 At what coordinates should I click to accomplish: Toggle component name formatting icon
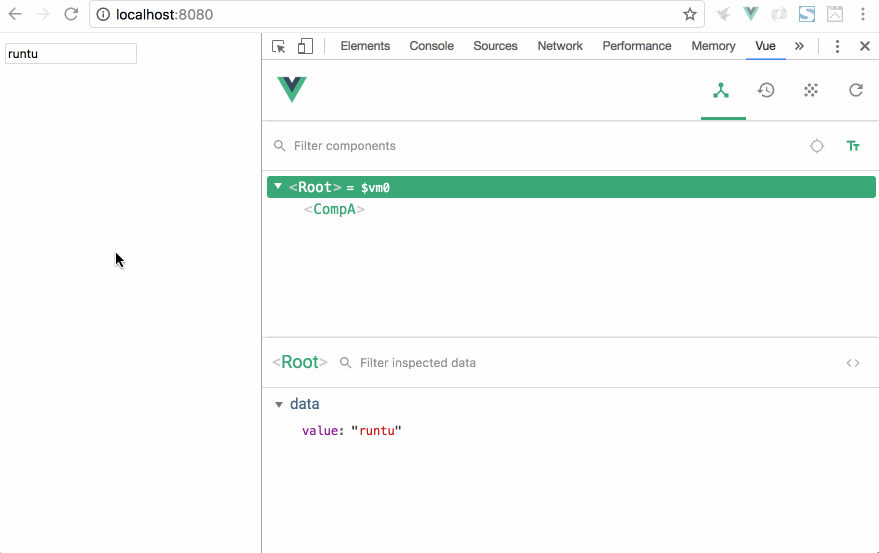tap(853, 146)
